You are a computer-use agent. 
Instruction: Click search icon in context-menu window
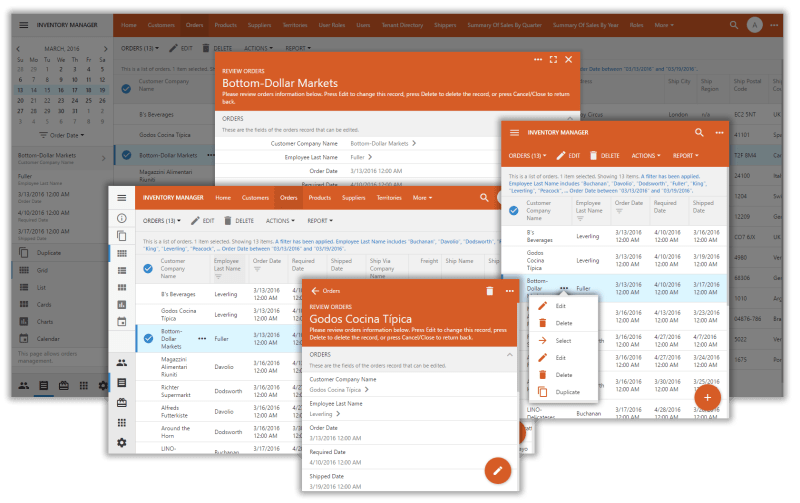699,133
